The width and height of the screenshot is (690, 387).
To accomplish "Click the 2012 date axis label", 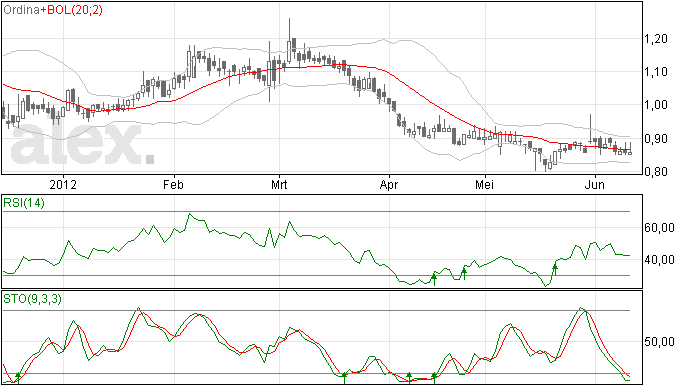I will [x=63, y=184].
